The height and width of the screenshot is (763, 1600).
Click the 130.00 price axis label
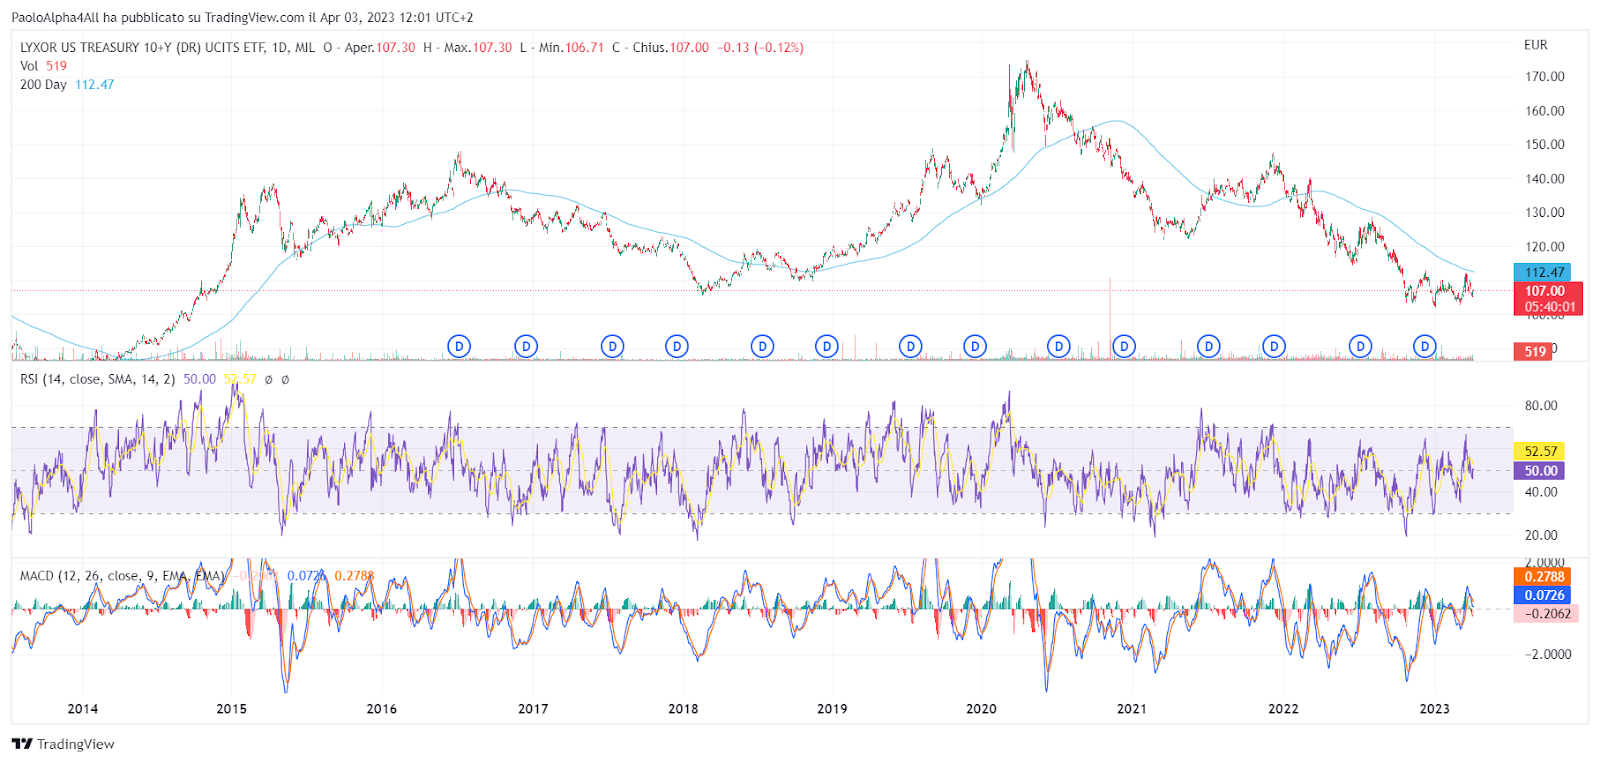[1545, 213]
